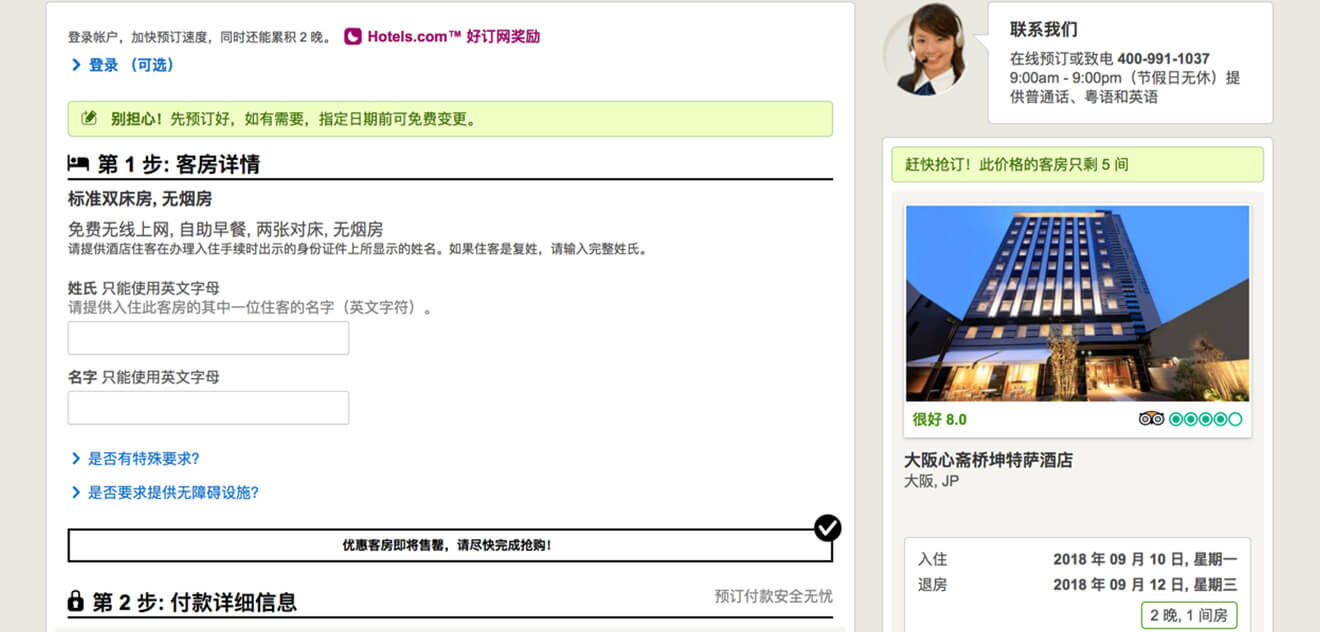Click the padlock icon beside 第 2 步
Screen dimensions: 1320x632
click(75, 601)
